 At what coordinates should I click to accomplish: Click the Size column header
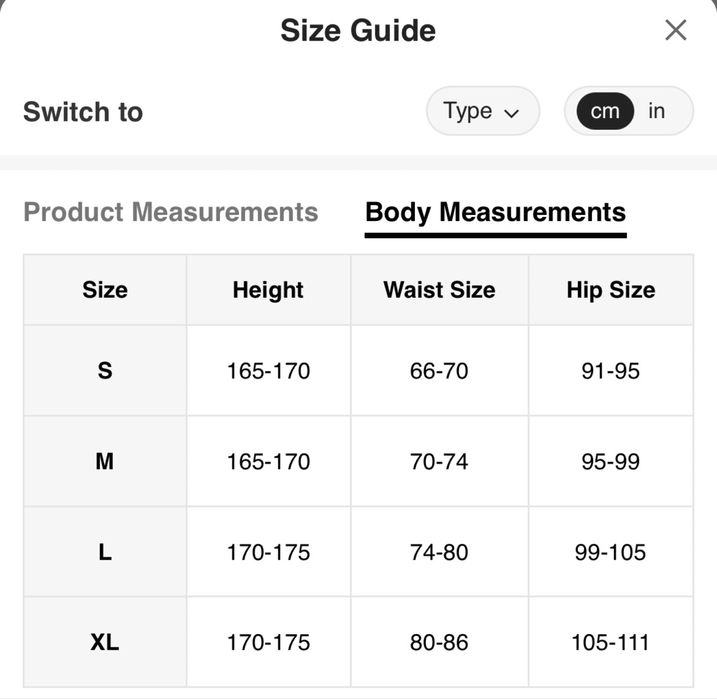(105, 290)
